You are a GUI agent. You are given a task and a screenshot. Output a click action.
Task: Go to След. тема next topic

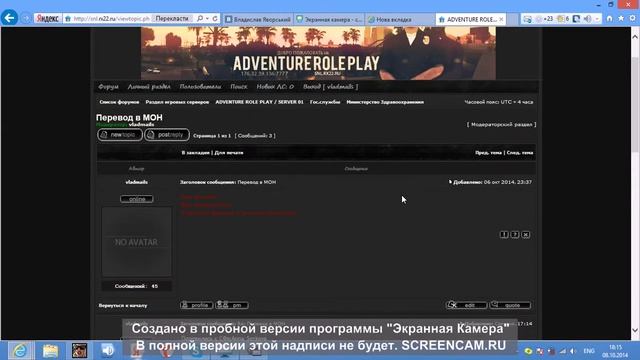pyautogui.click(x=520, y=153)
